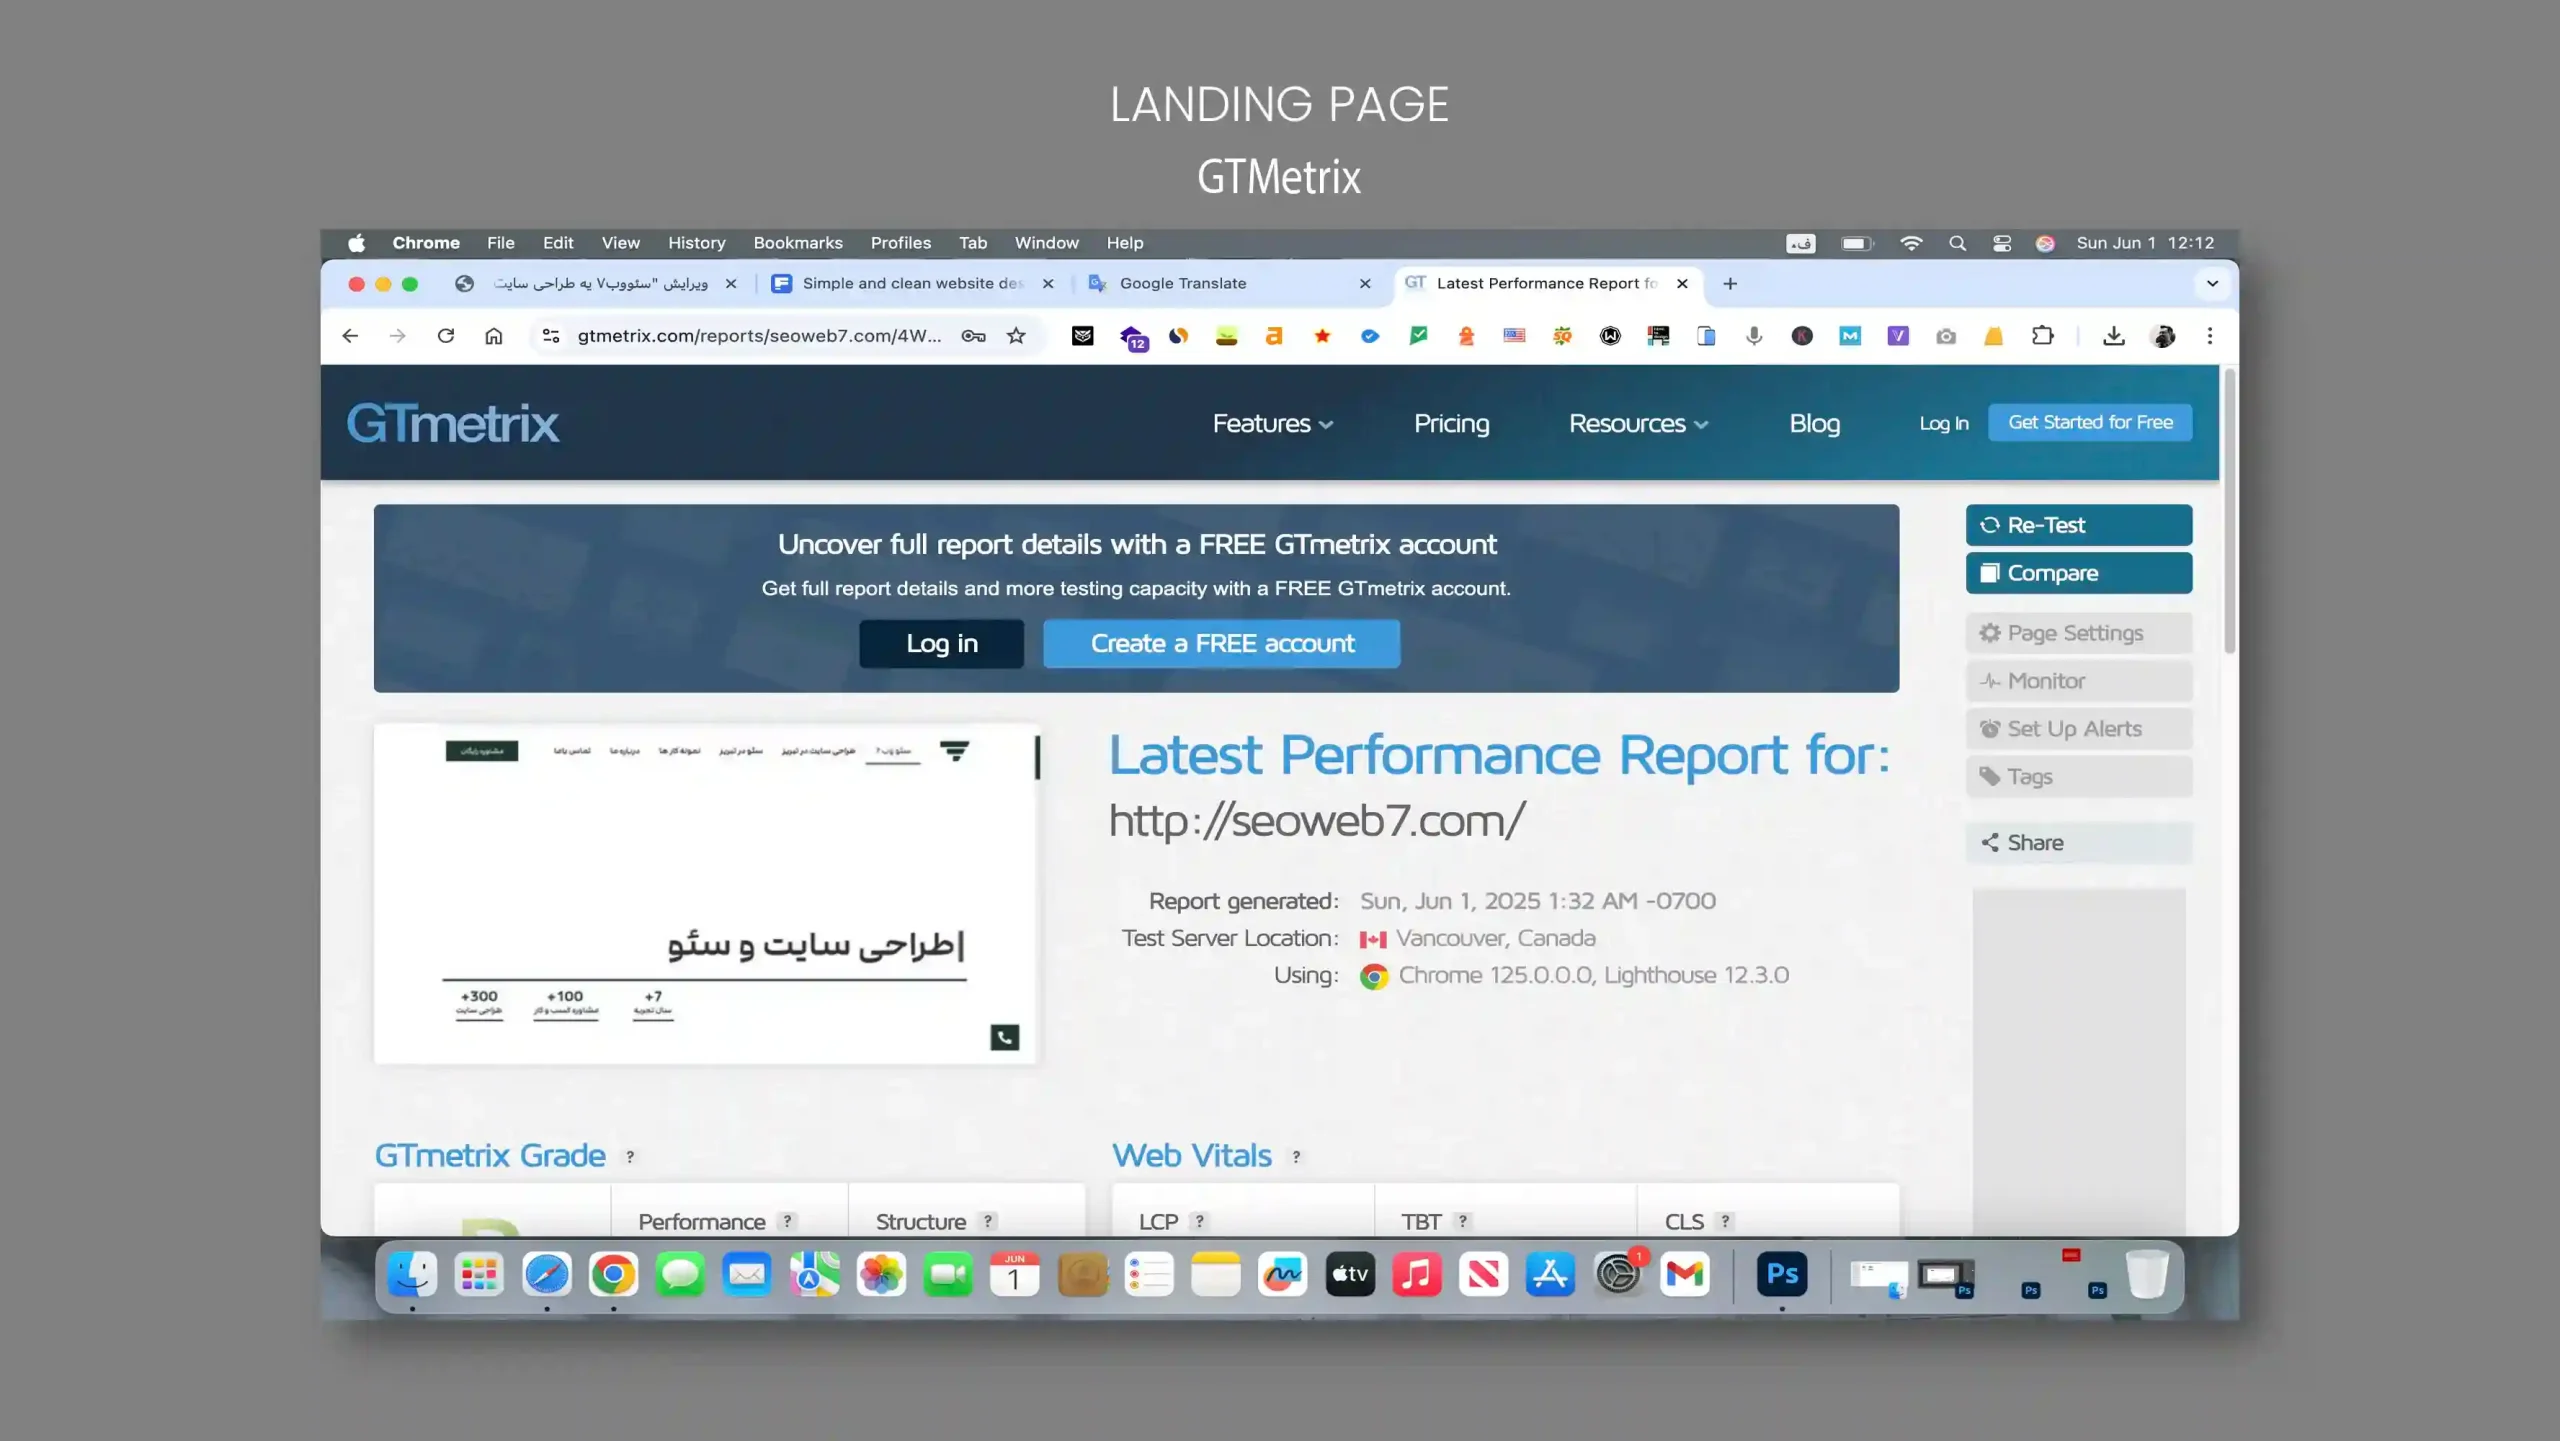View site information icon beside the URL

pos(551,336)
